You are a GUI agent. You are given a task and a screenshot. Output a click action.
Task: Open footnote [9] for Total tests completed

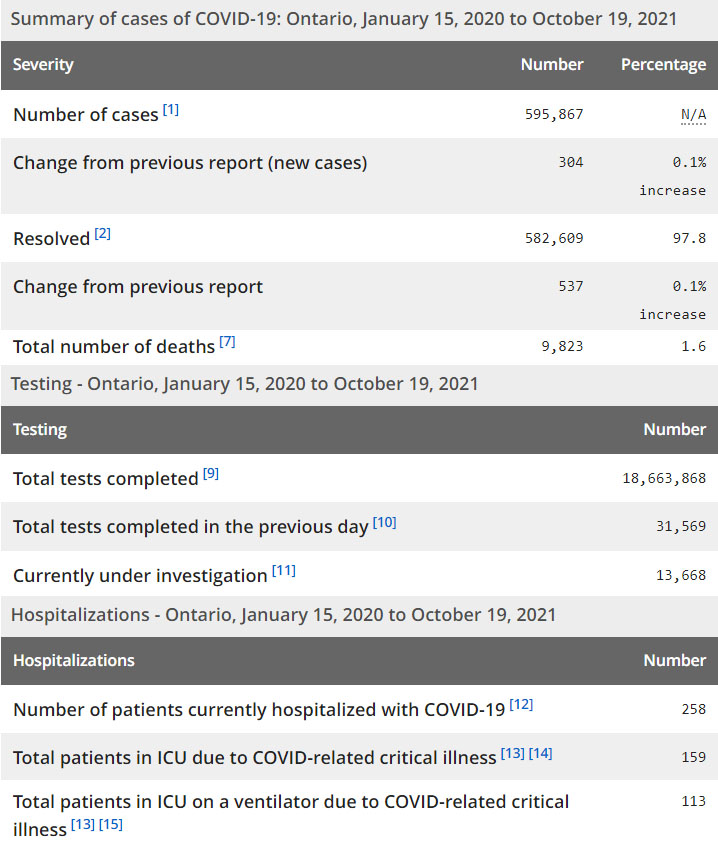point(211,474)
